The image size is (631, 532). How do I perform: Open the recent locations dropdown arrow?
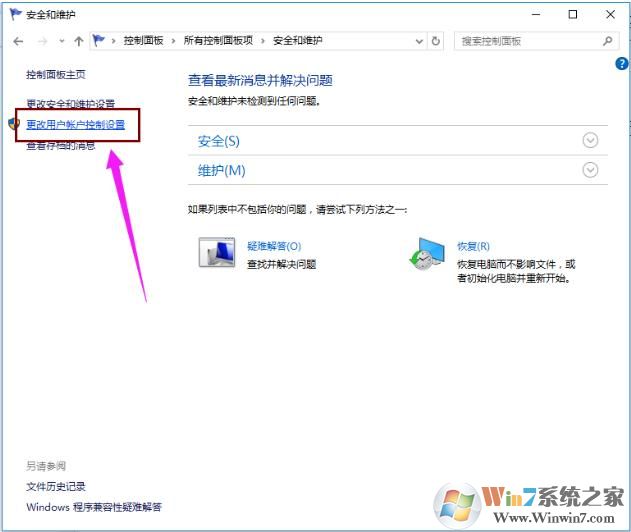click(62, 41)
